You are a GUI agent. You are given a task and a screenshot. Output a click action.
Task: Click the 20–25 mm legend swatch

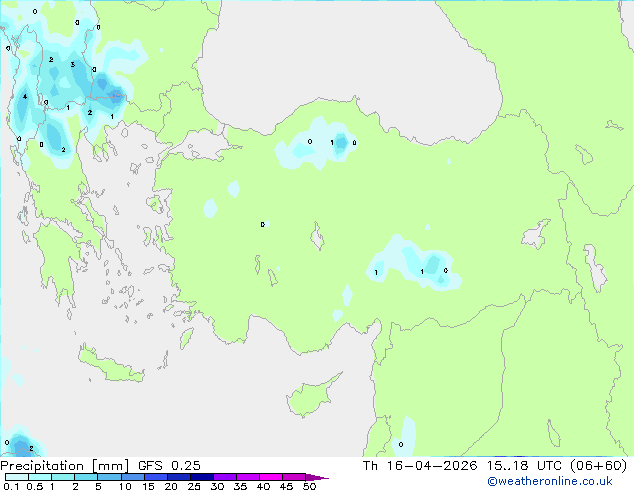point(178,477)
